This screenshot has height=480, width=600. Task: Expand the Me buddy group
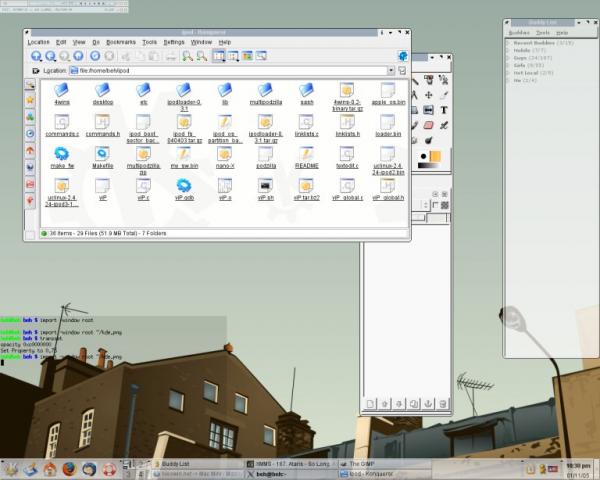click(x=509, y=80)
